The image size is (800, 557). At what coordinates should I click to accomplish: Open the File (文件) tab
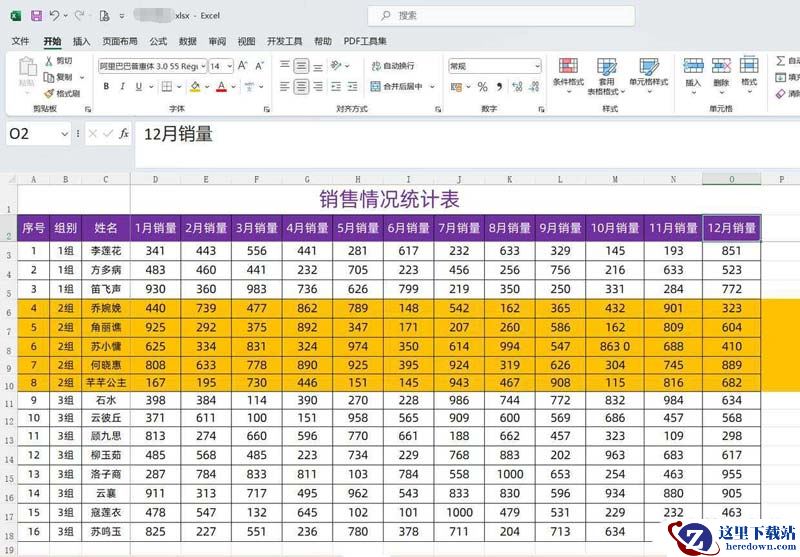(20, 41)
